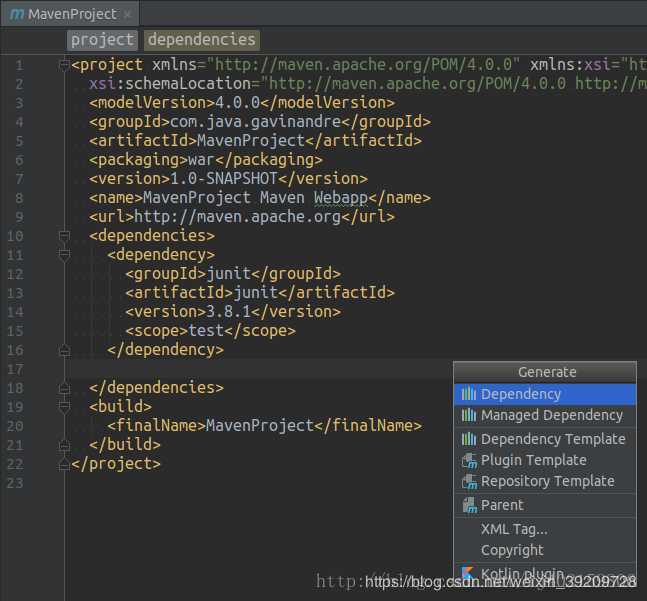The width and height of the screenshot is (647, 601).
Task: Collapse the dependency tag fold on line 11
Action: [x=64, y=255]
